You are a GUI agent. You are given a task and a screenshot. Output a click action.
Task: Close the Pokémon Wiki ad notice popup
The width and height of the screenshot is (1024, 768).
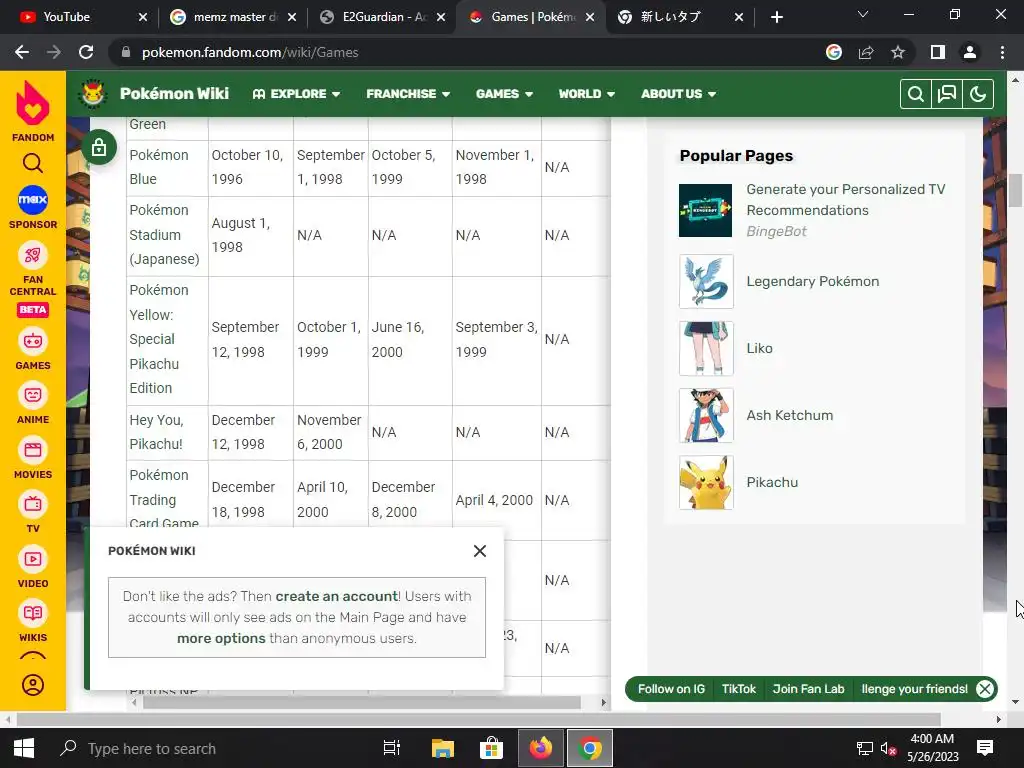click(x=480, y=551)
